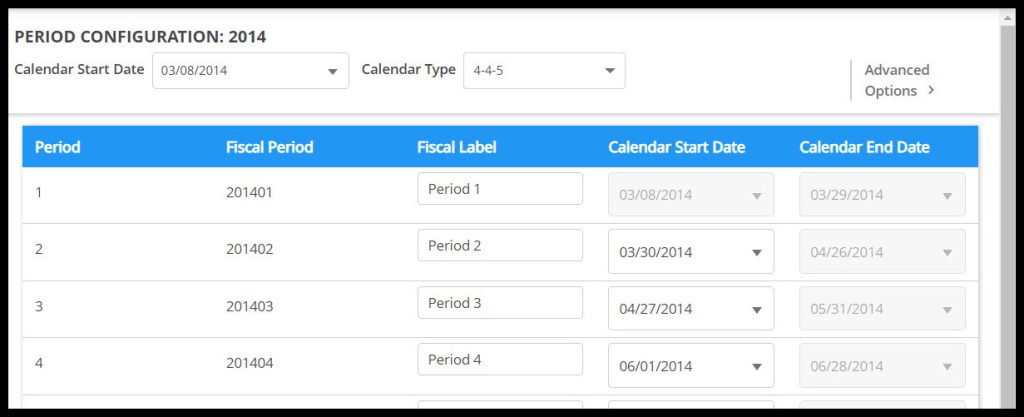
Task: Open the Calendar Type 4-4-5 dropdown
Action: point(543,71)
